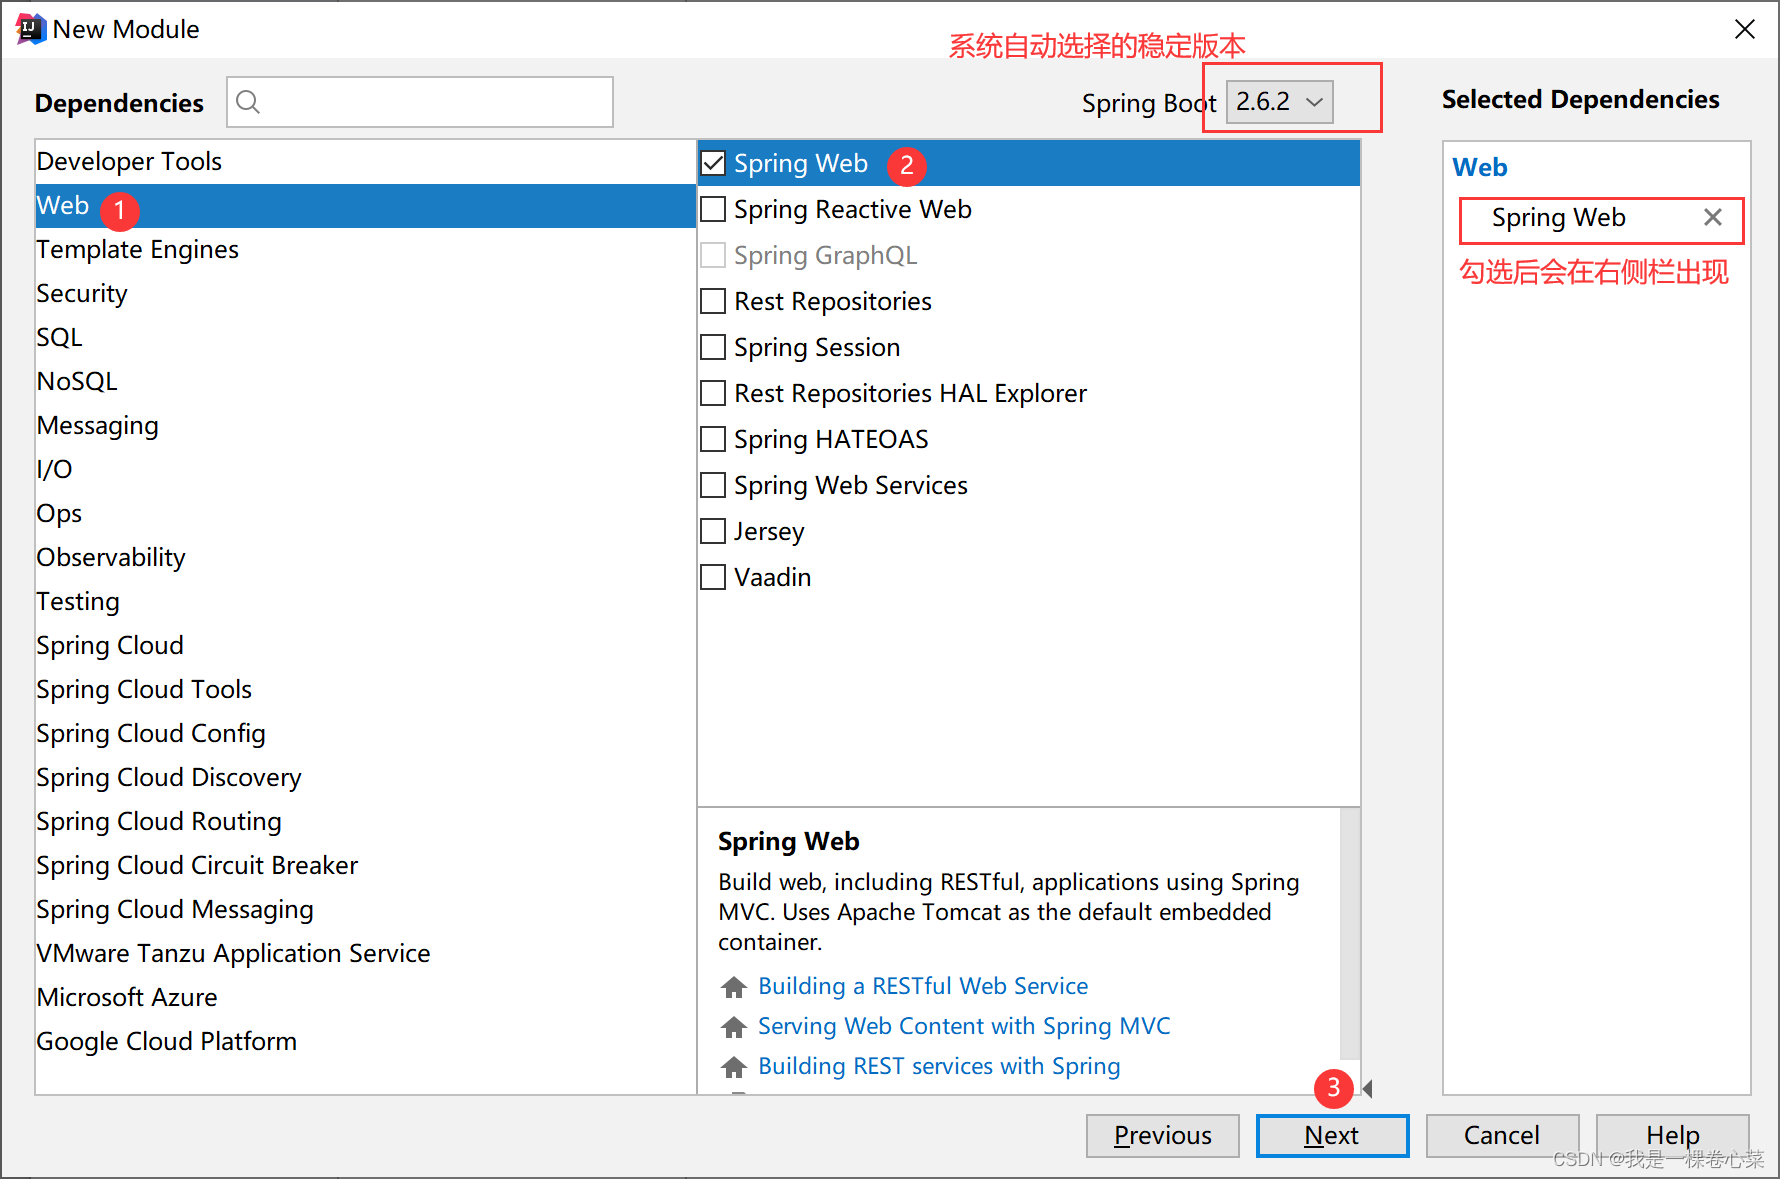Enable the Spring Reactive Web checkbox
Image resolution: width=1780 pixels, height=1179 pixels.
pos(713,209)
